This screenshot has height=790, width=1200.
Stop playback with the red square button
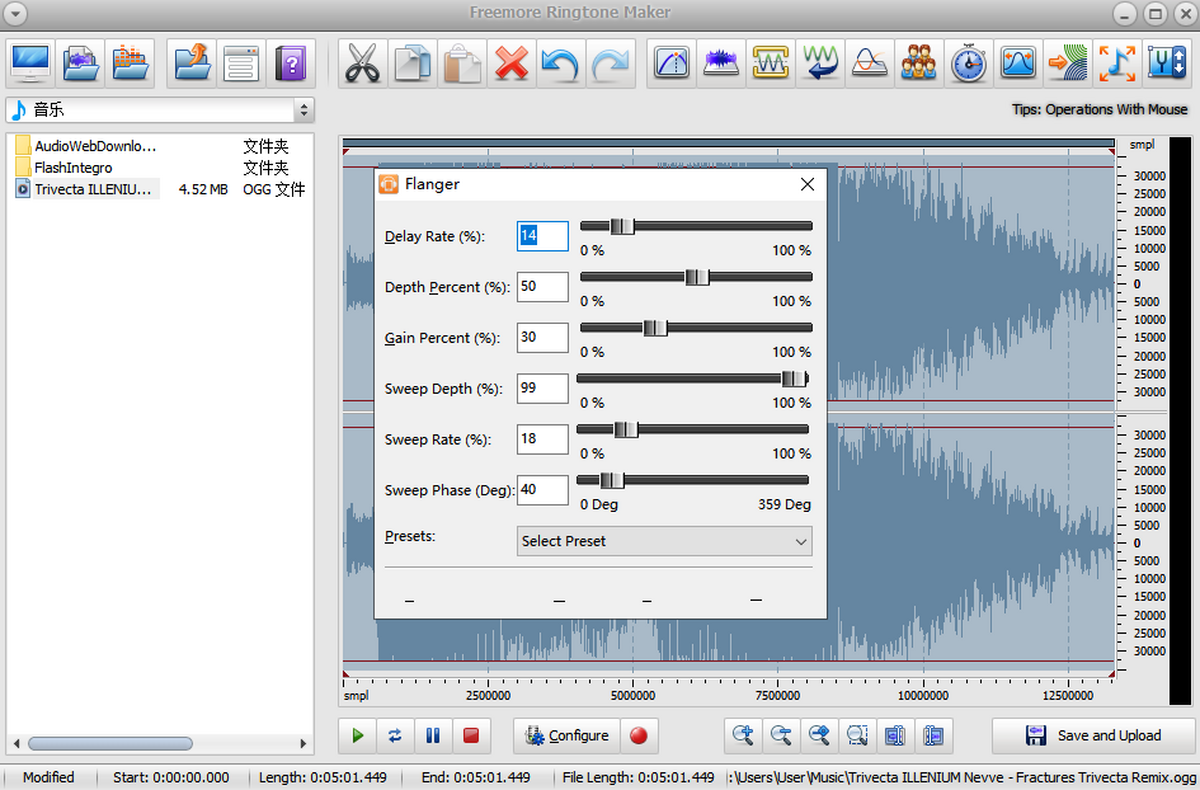coord(471,735)
